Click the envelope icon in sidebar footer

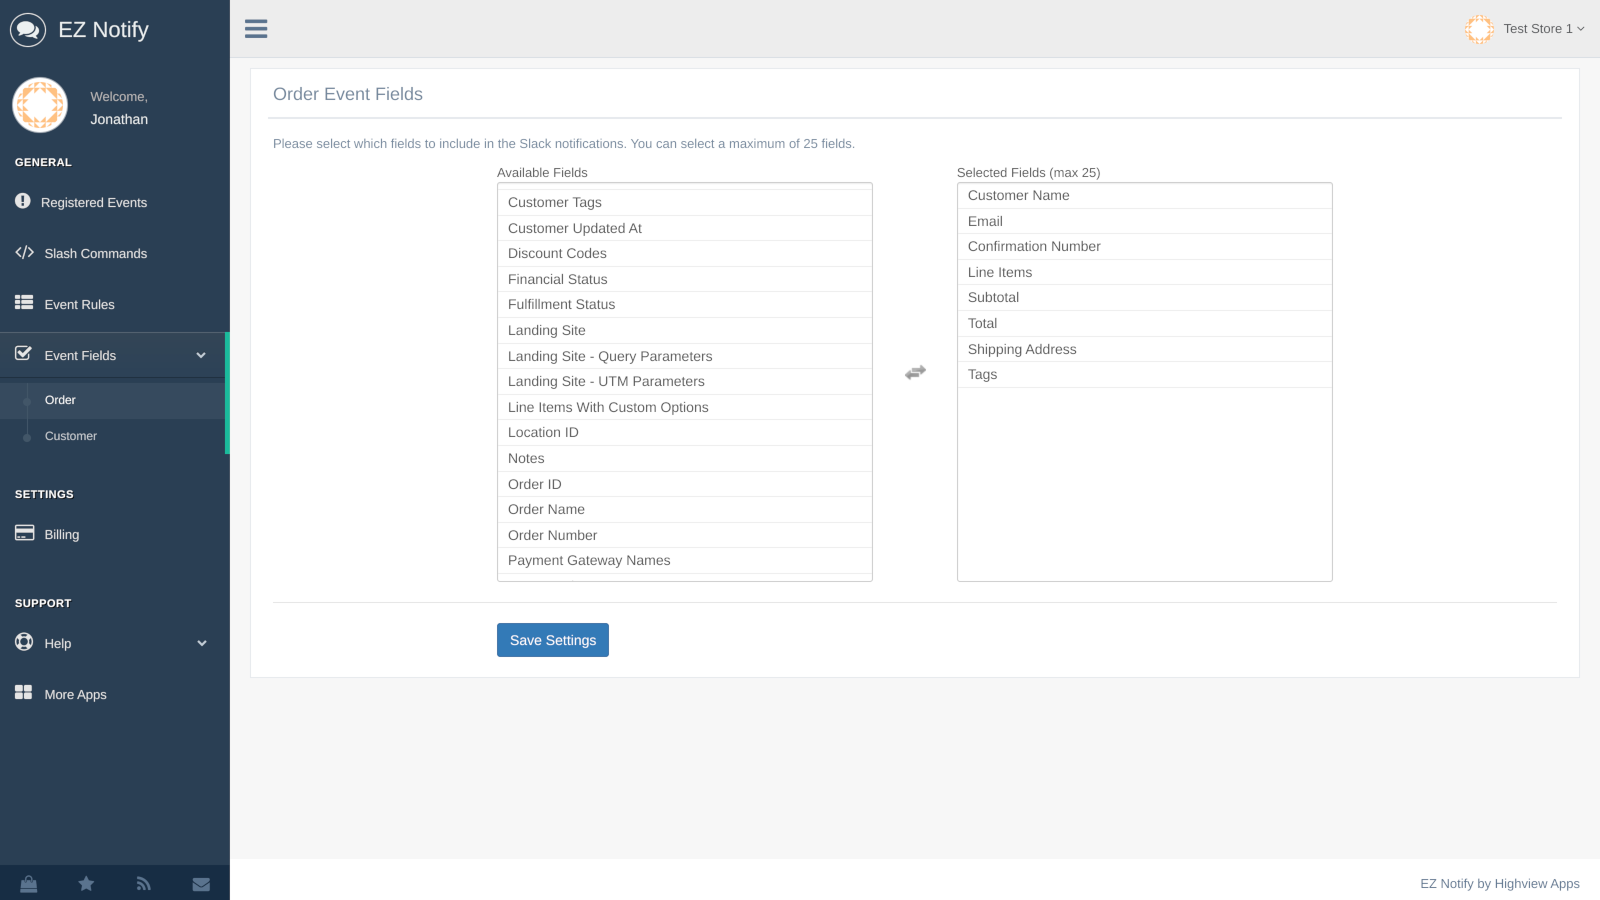pyautogui.click(x=200, y=883)
